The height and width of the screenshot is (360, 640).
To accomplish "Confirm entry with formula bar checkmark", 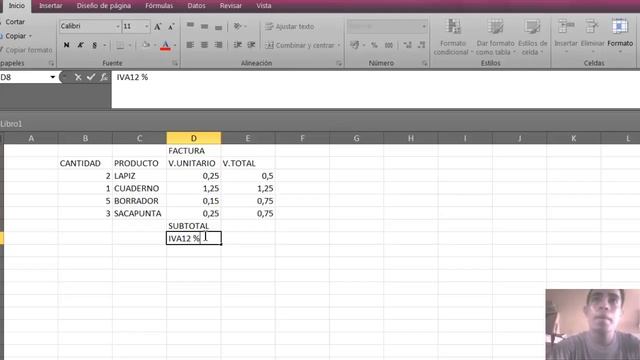I will tap(91, 77).
